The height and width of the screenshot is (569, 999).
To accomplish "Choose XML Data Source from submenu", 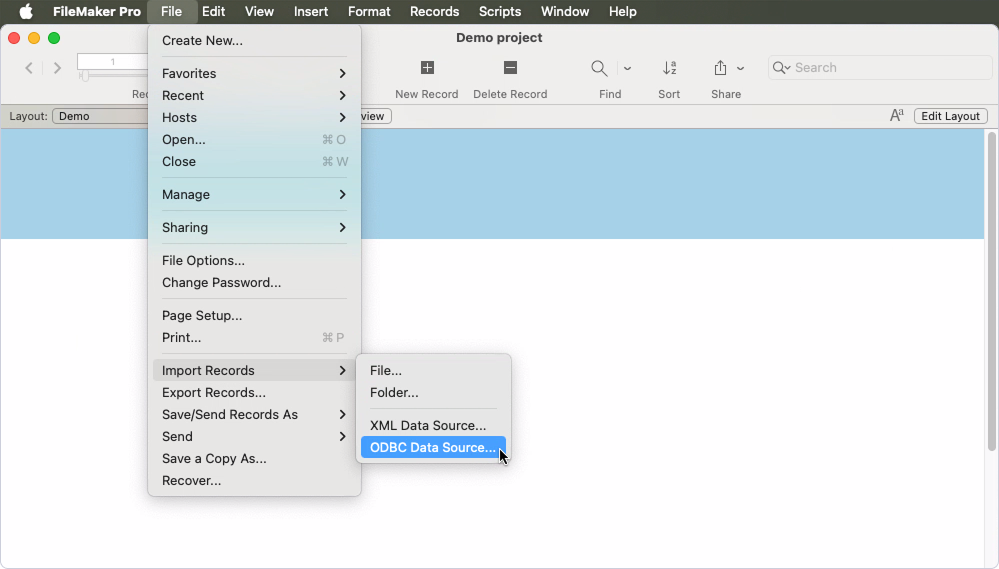I will (x=433, y=425).
